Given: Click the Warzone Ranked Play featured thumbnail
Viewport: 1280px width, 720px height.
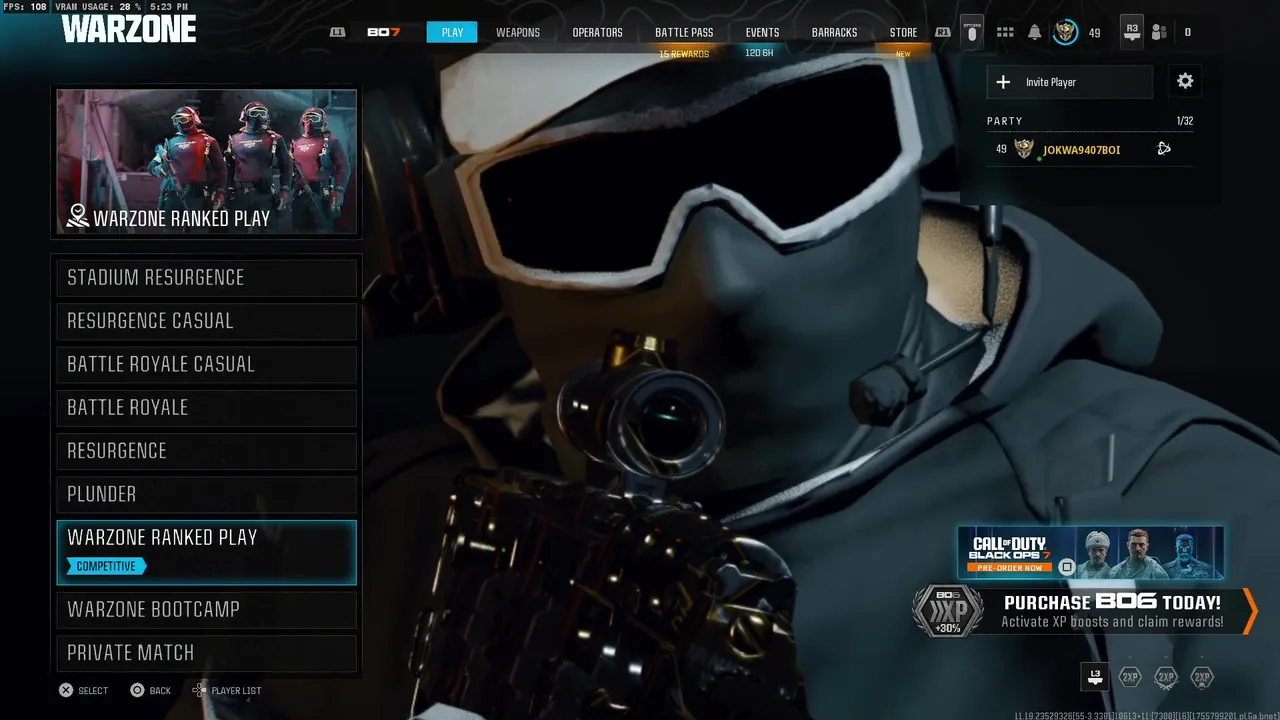Looking at the screenshot, I should click(x=206, y=162).
